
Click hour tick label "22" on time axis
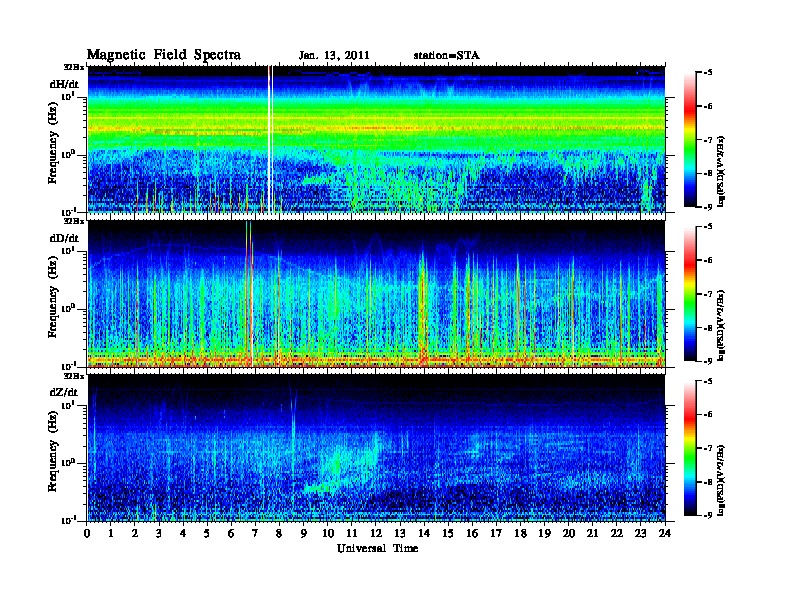coord(617,534)
